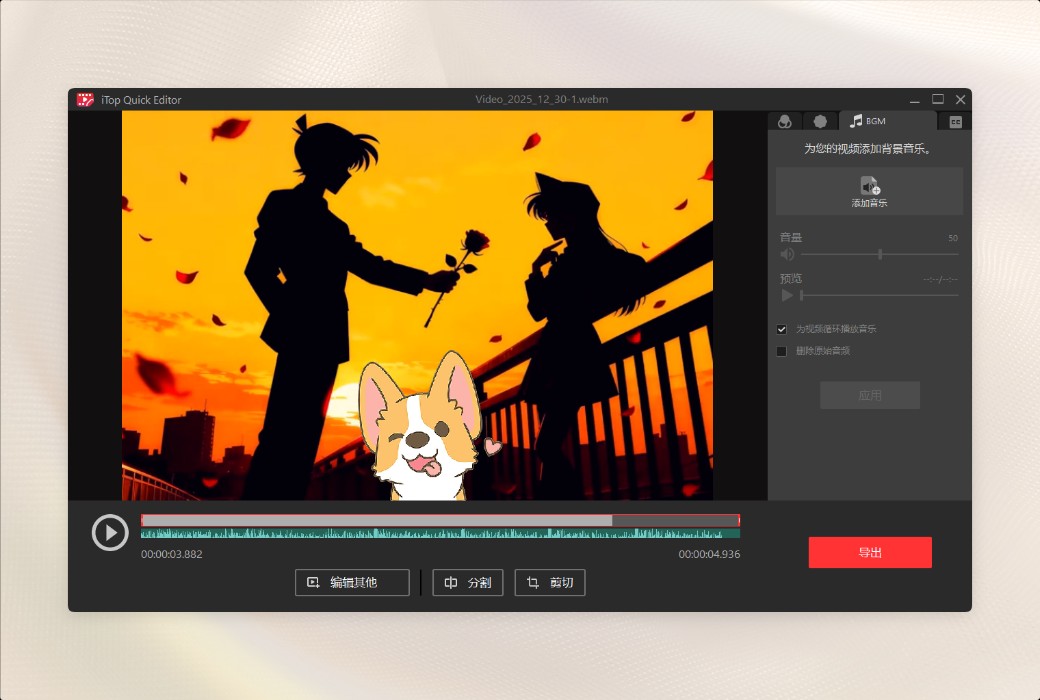
Task: Disable 为视频循环播放音乐 loop music option
Action: coord(781,329)
